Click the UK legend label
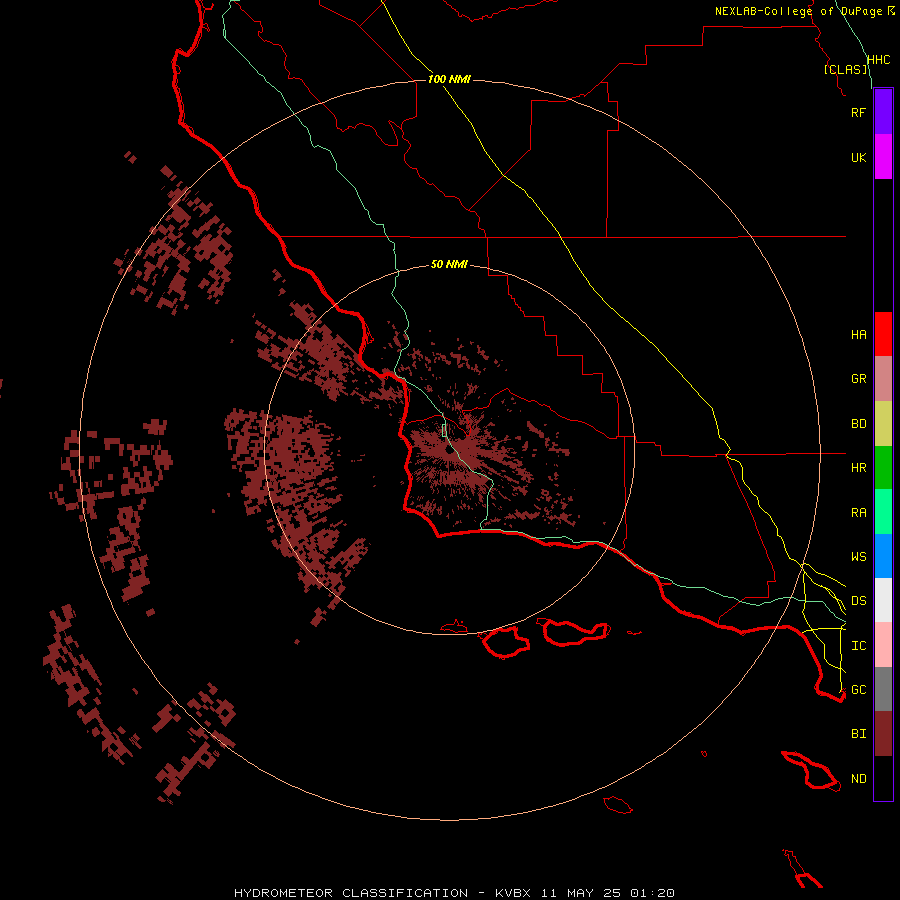The width and height of the screenshot is (900, 900). (x=858, y=157)
